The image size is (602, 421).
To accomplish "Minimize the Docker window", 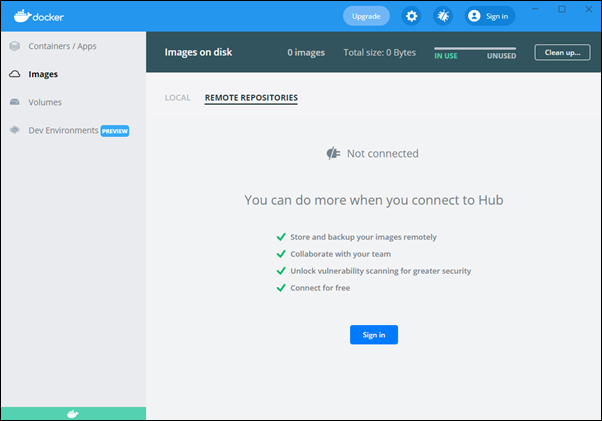I will coord(535,9).
